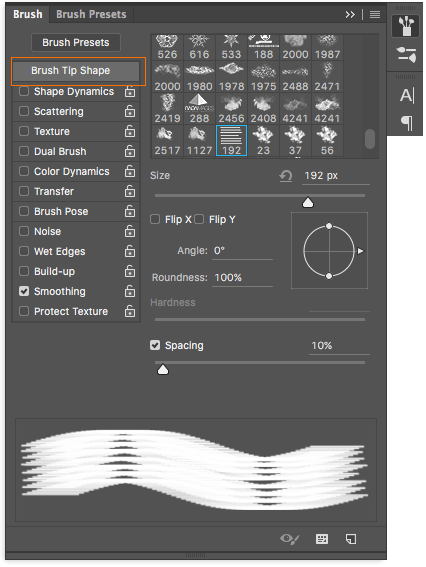Open the panel options menu
This screenshot has width=426, height=567.
click(x=375, y=14)
